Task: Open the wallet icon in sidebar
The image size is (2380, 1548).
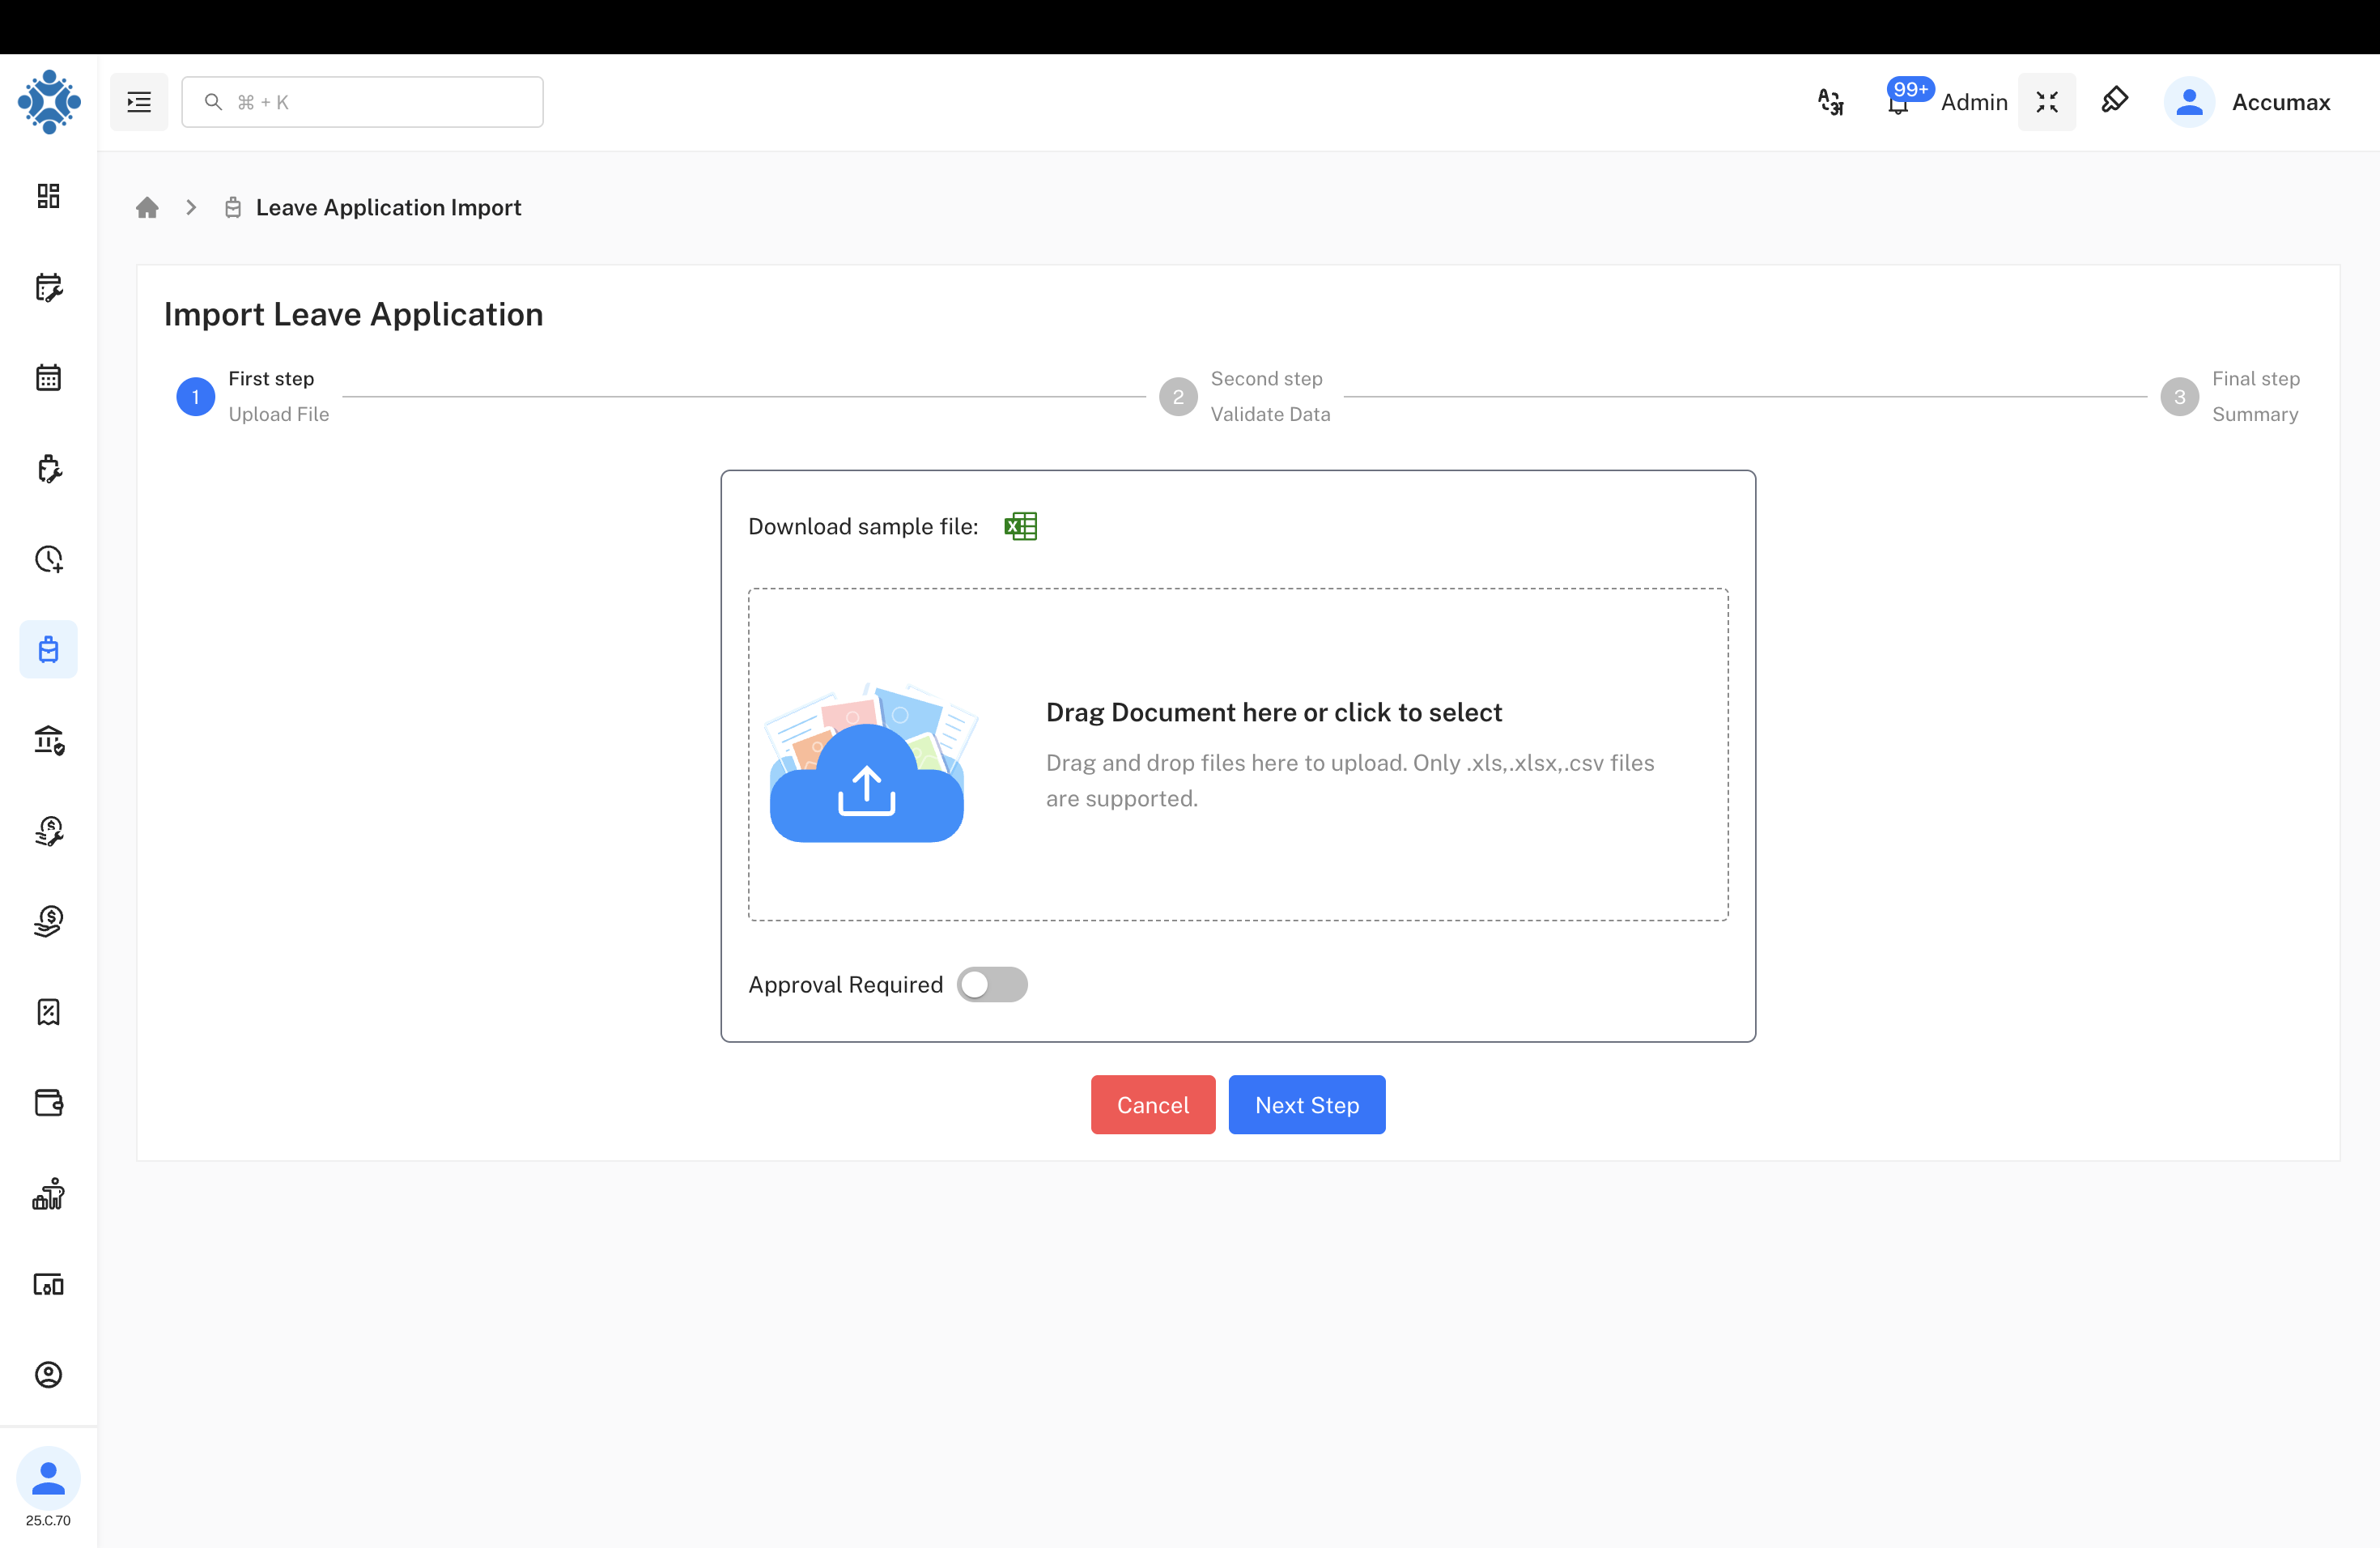Action: [48, 1103]
